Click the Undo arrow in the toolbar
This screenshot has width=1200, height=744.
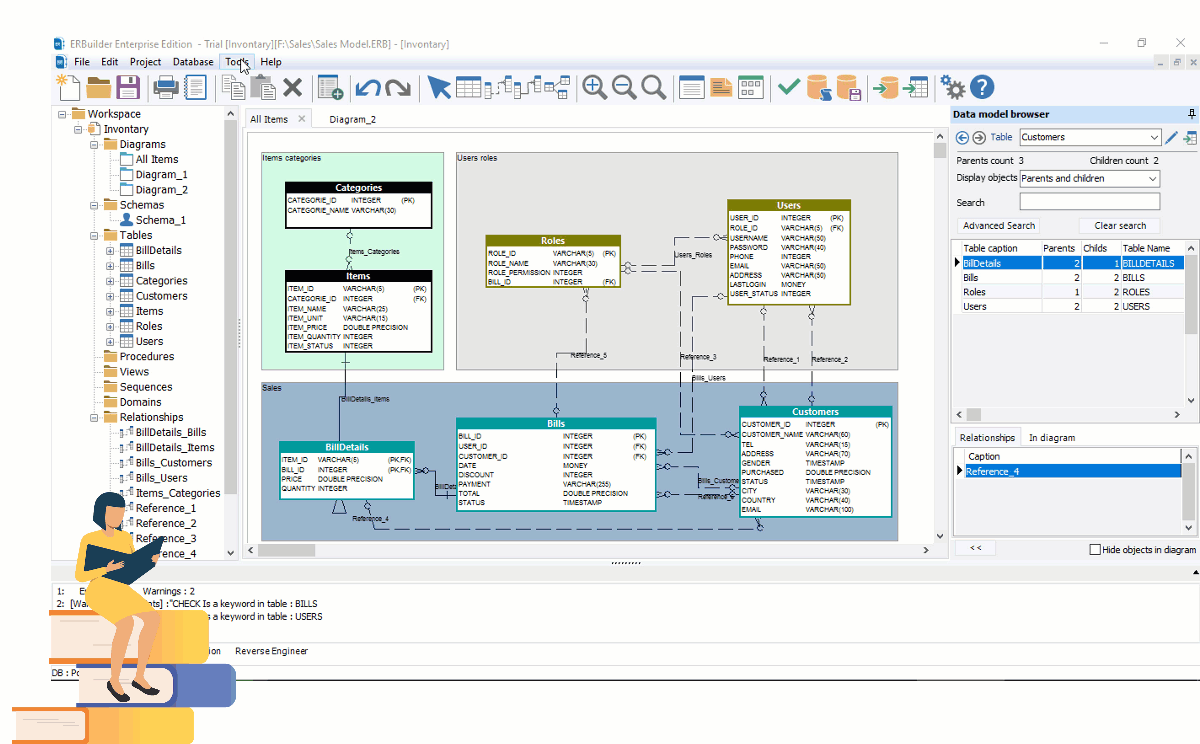point(367,87)
